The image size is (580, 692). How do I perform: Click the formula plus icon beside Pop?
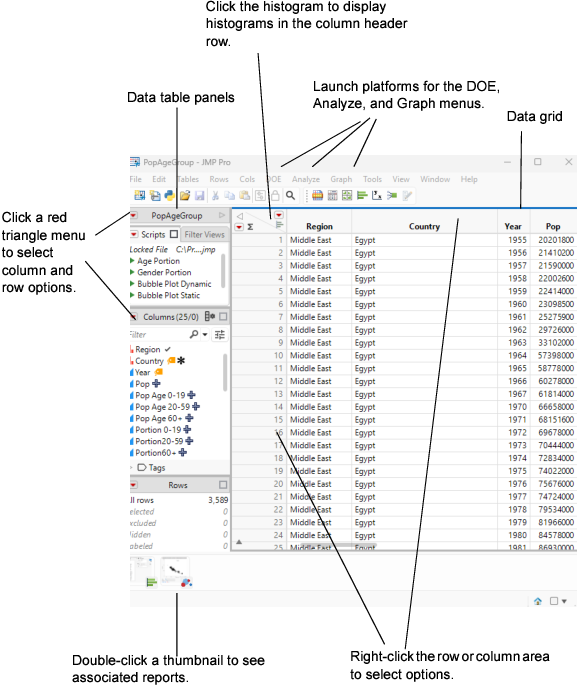156,384
